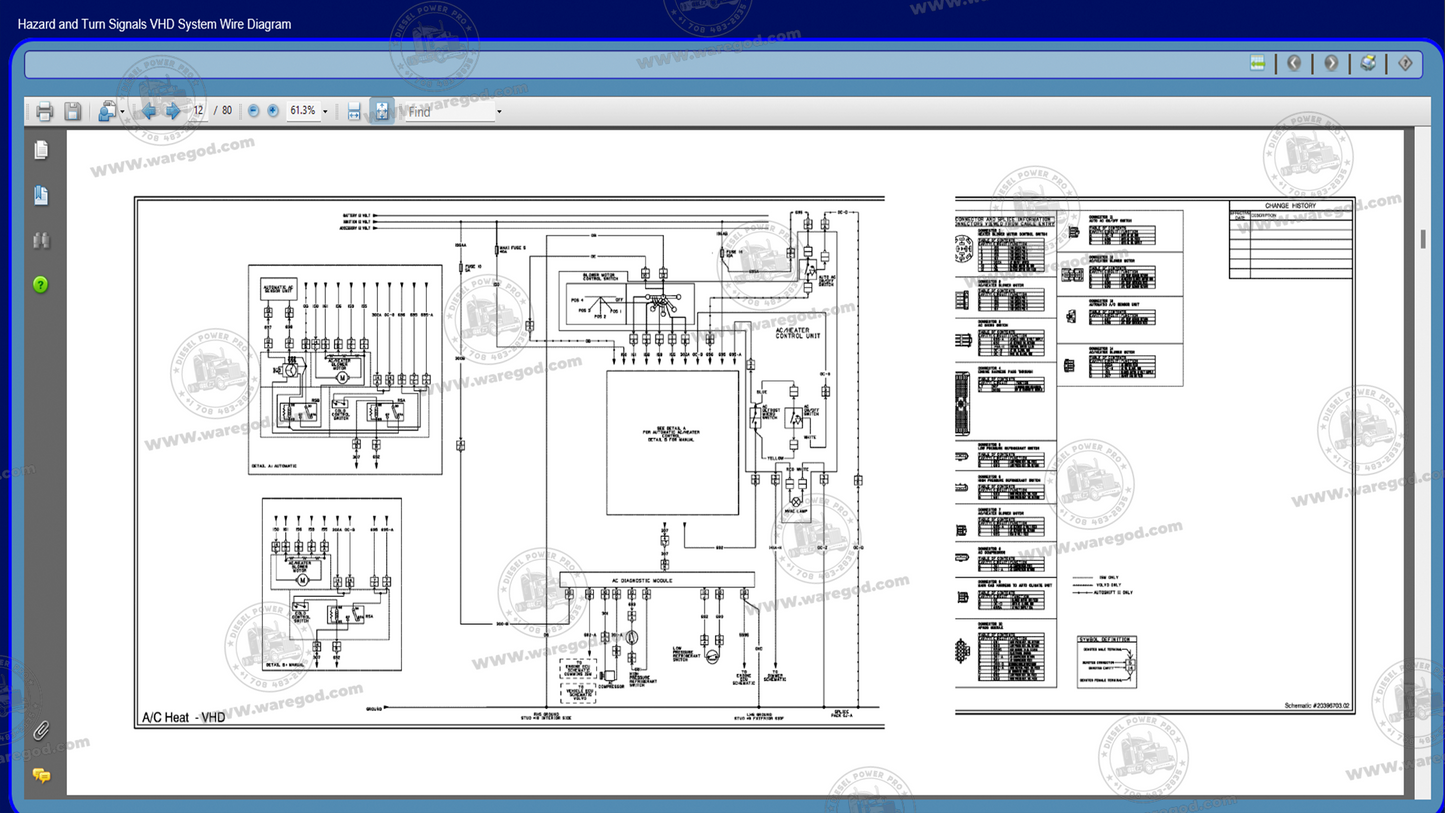
Task: Click the page number field showing 12
Action: click(x=198, y=110)
